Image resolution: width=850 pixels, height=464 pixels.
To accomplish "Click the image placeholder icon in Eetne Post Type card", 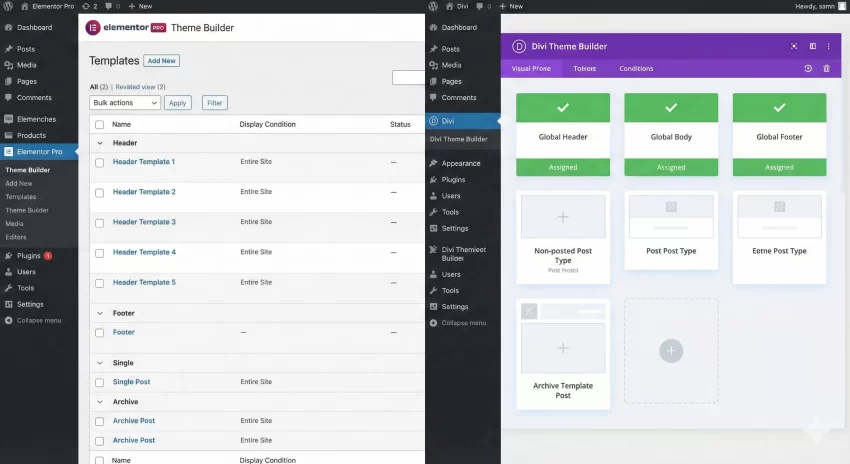I will pyautogui.click(x=780, y=207).
